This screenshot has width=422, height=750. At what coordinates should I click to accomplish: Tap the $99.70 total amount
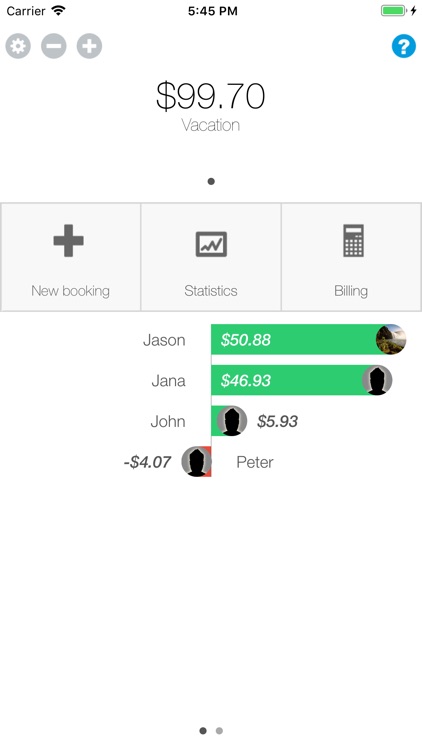pos(211,96)
